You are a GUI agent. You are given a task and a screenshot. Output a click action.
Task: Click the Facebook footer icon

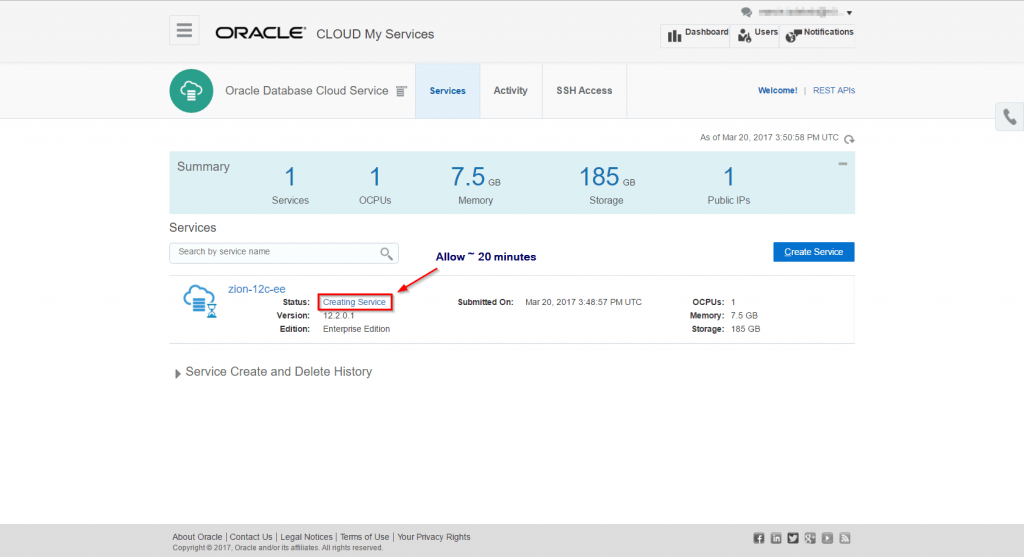(x=758, y=538)
